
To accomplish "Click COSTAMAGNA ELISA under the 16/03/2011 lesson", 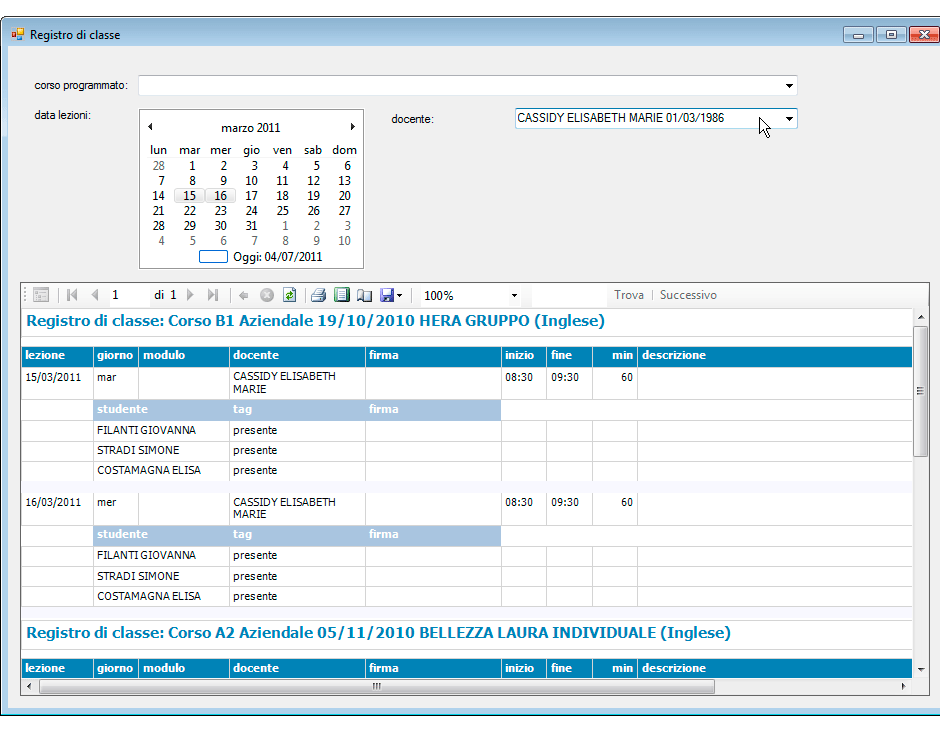I will coord(149,597).
